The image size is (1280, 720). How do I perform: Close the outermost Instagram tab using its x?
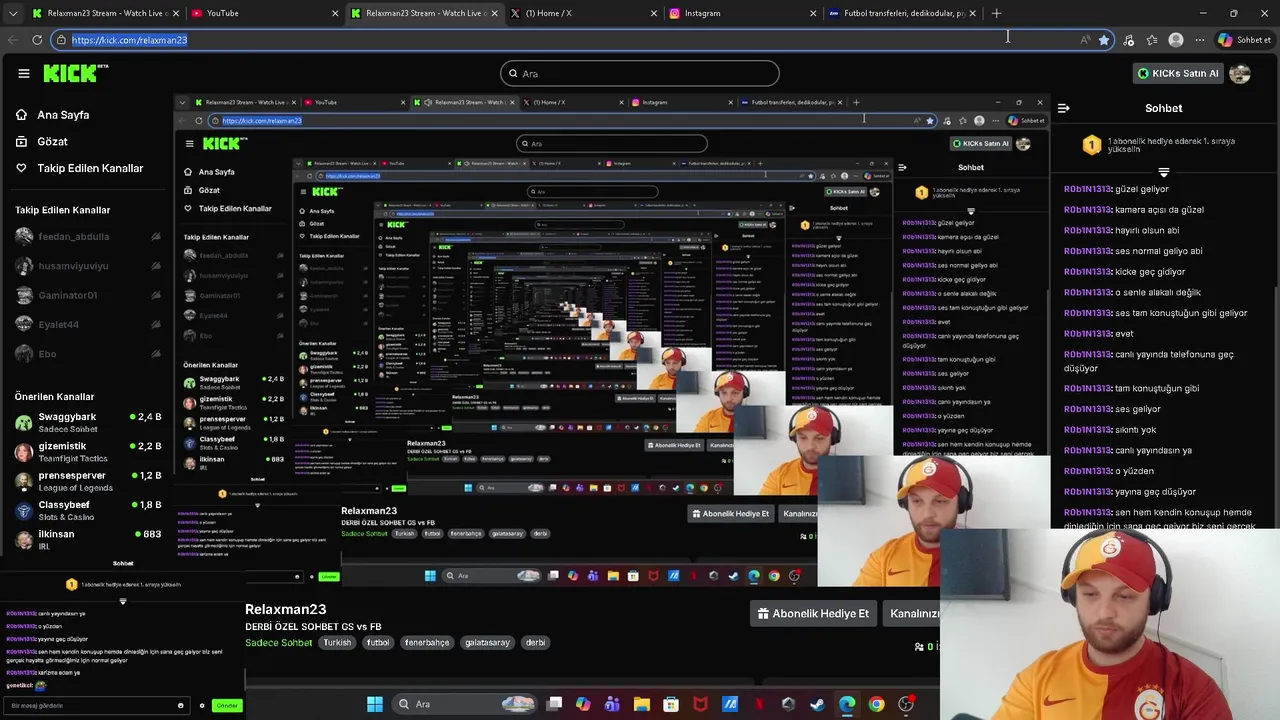[814, 13]
